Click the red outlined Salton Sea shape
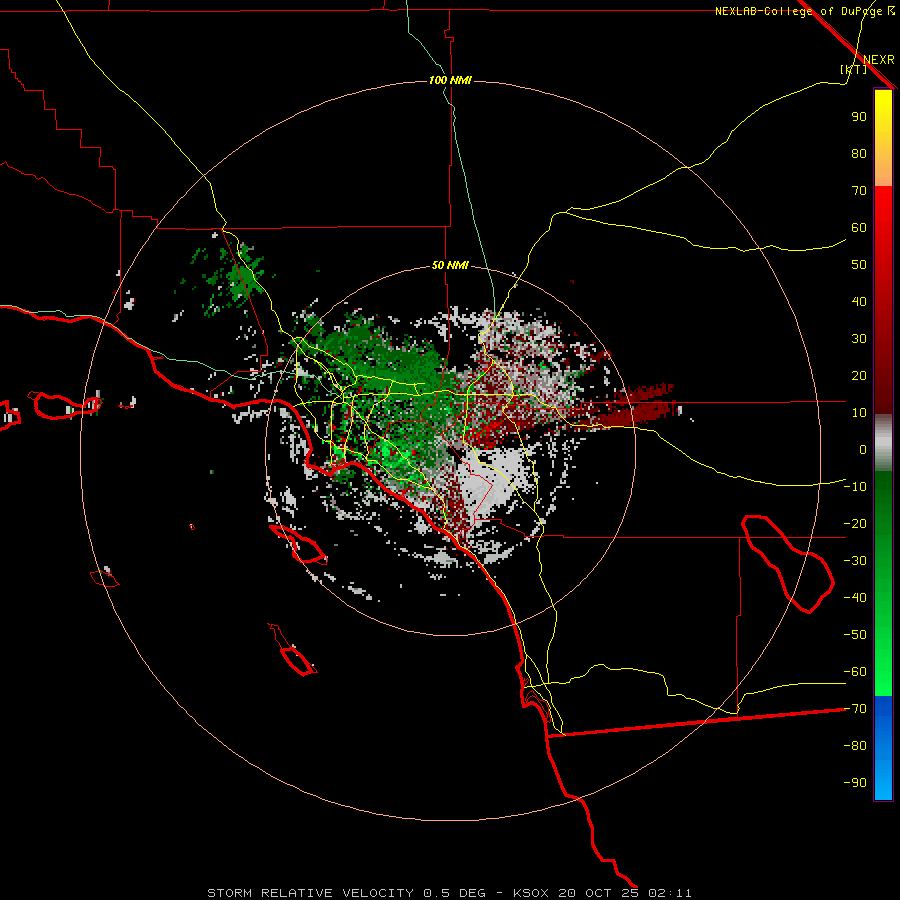The image size is (900, 900). tap(788, 563)
